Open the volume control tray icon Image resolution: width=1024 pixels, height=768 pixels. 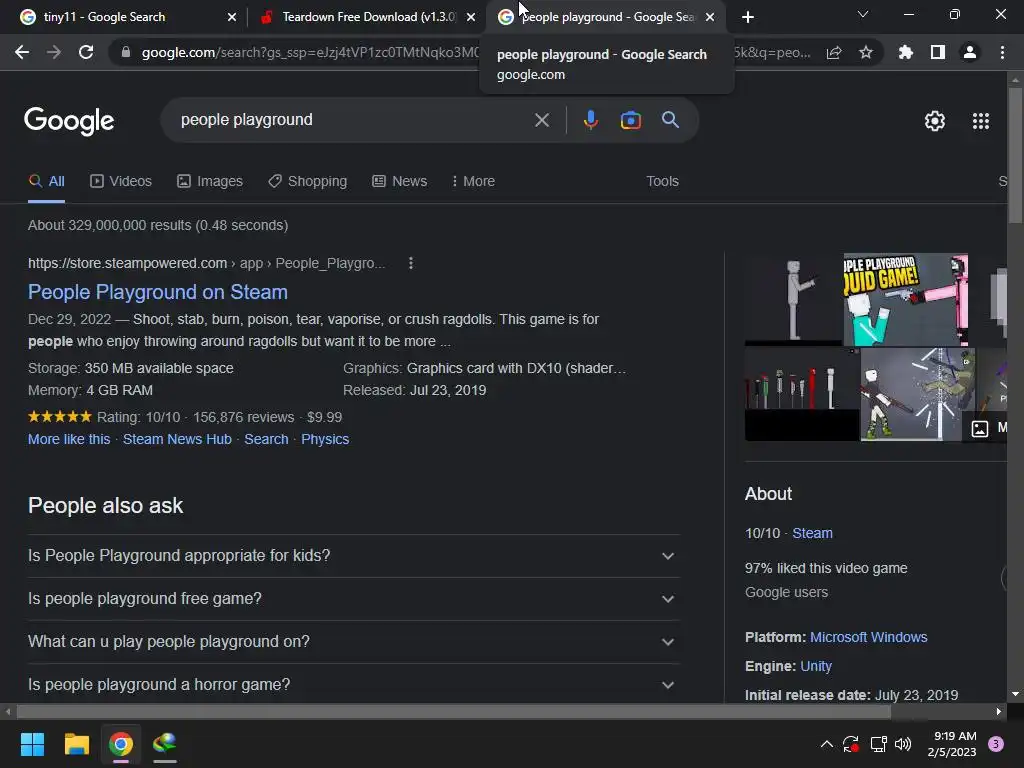click(x=903, y=744)
